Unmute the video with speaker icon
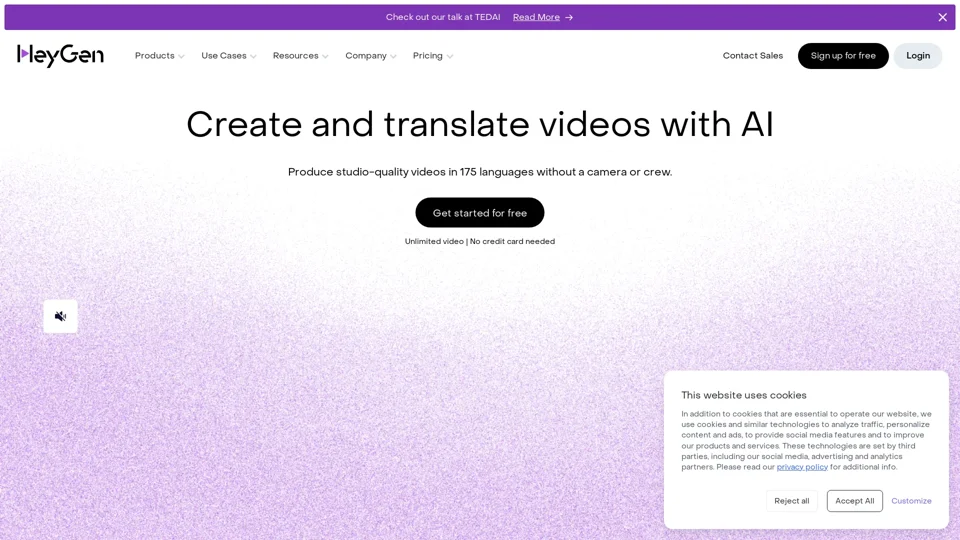The width and height of the screenshot is (960, 540). 60,317
